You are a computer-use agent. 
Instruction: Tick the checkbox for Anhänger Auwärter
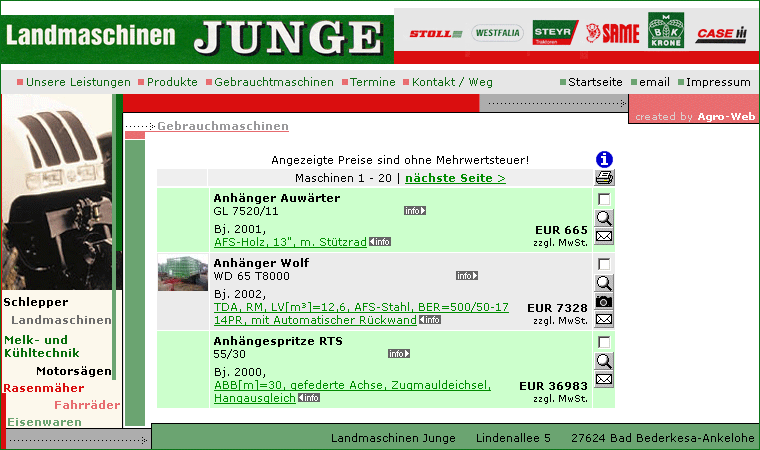[x=604, y=199]
